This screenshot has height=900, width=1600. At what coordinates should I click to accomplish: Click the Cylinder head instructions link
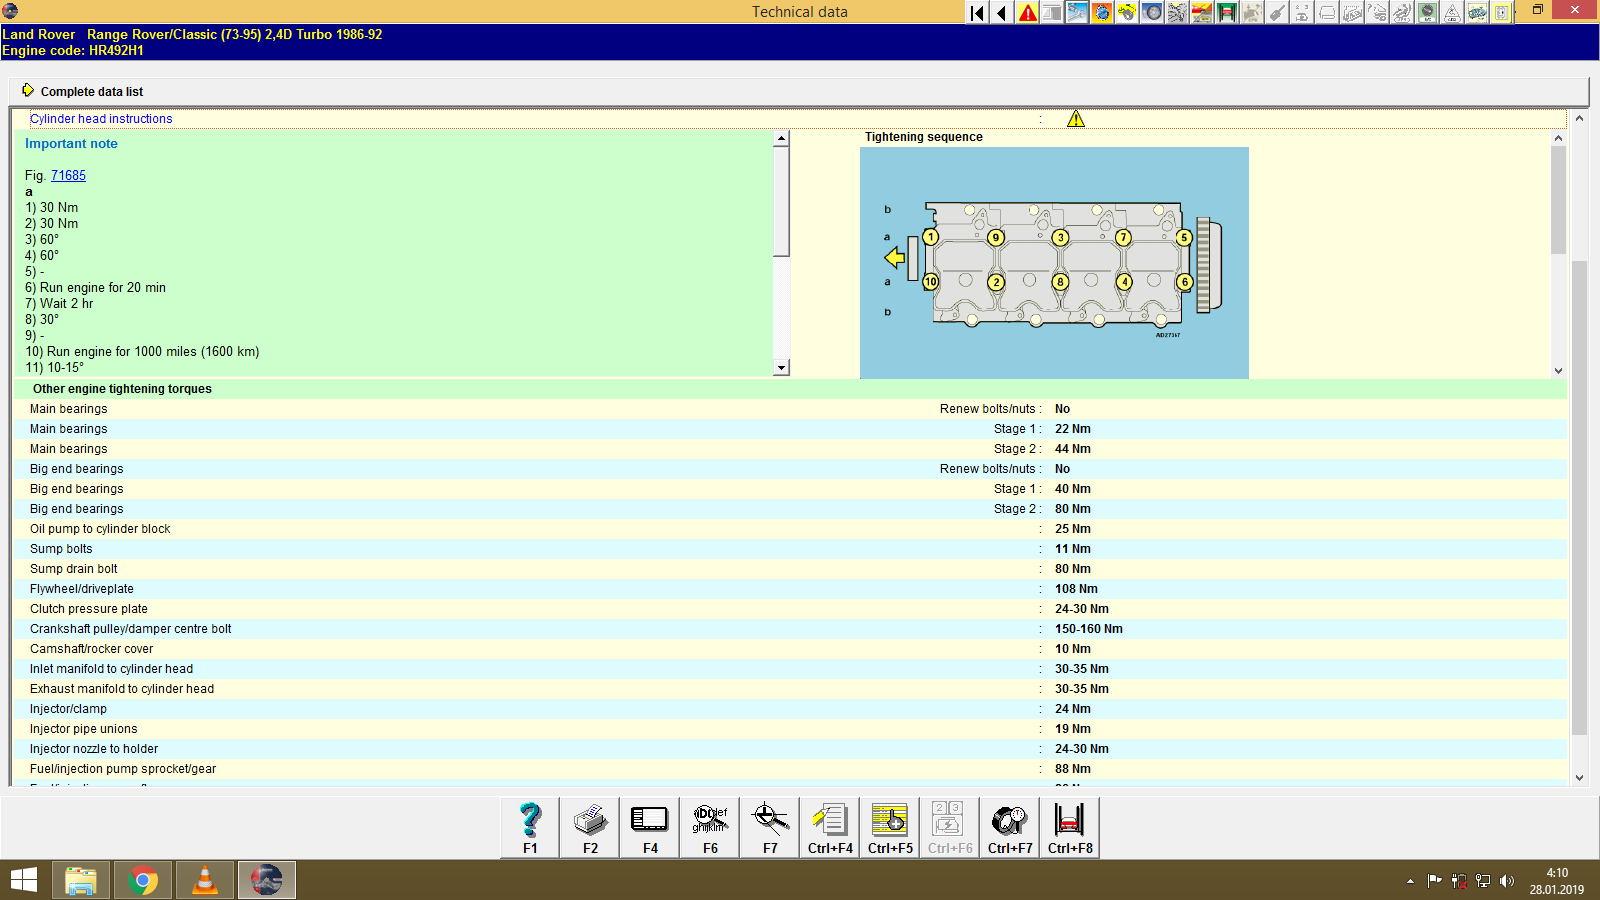coord(101,118)
